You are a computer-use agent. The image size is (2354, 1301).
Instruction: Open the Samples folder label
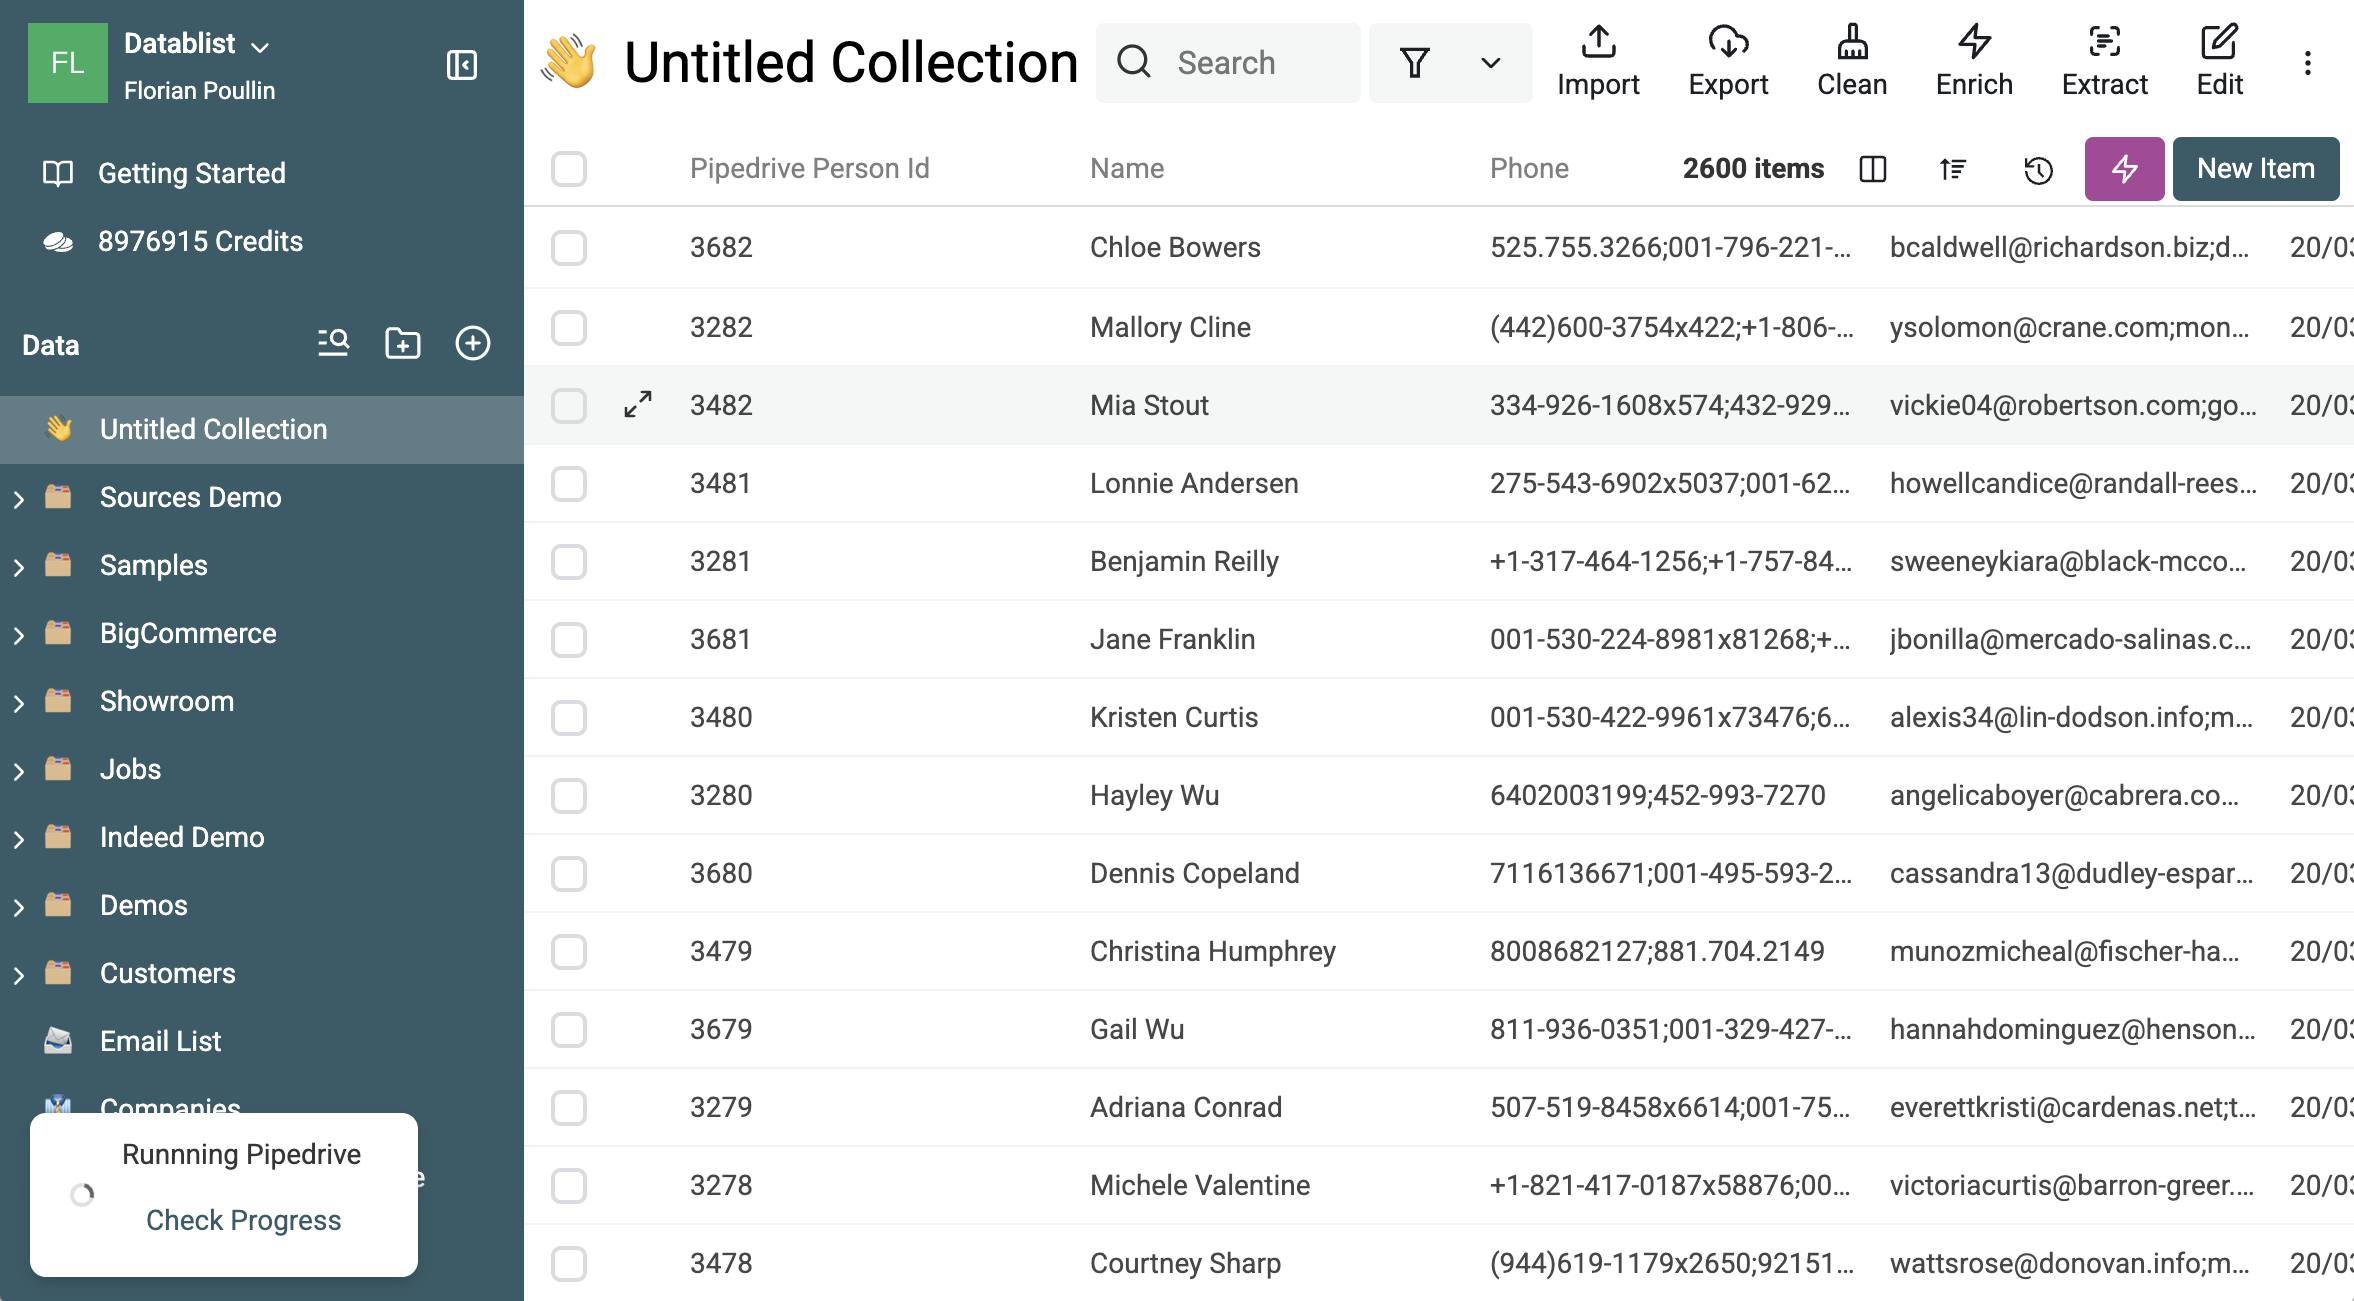pyautogui.click(x=153, y=565)
